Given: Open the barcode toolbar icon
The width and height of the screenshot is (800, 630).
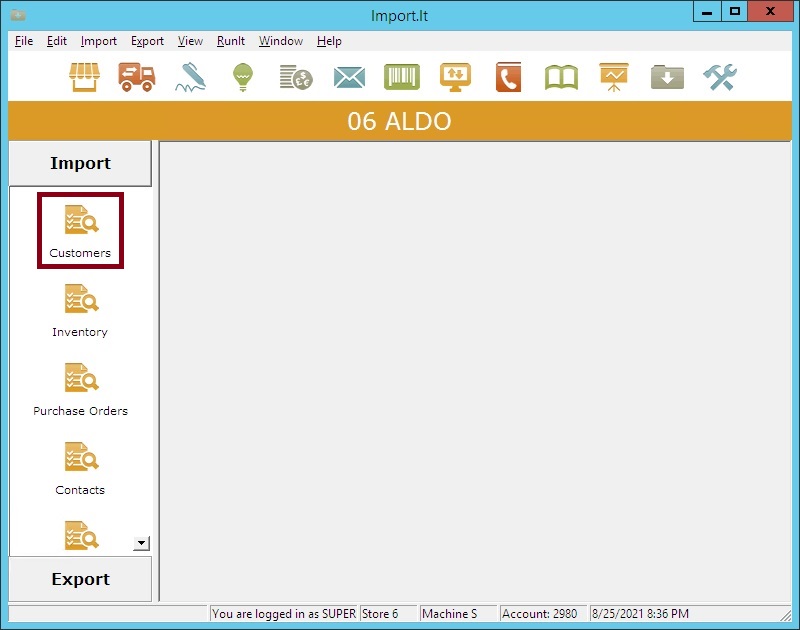Looking at the screenshot, I should tap(402, 77).
